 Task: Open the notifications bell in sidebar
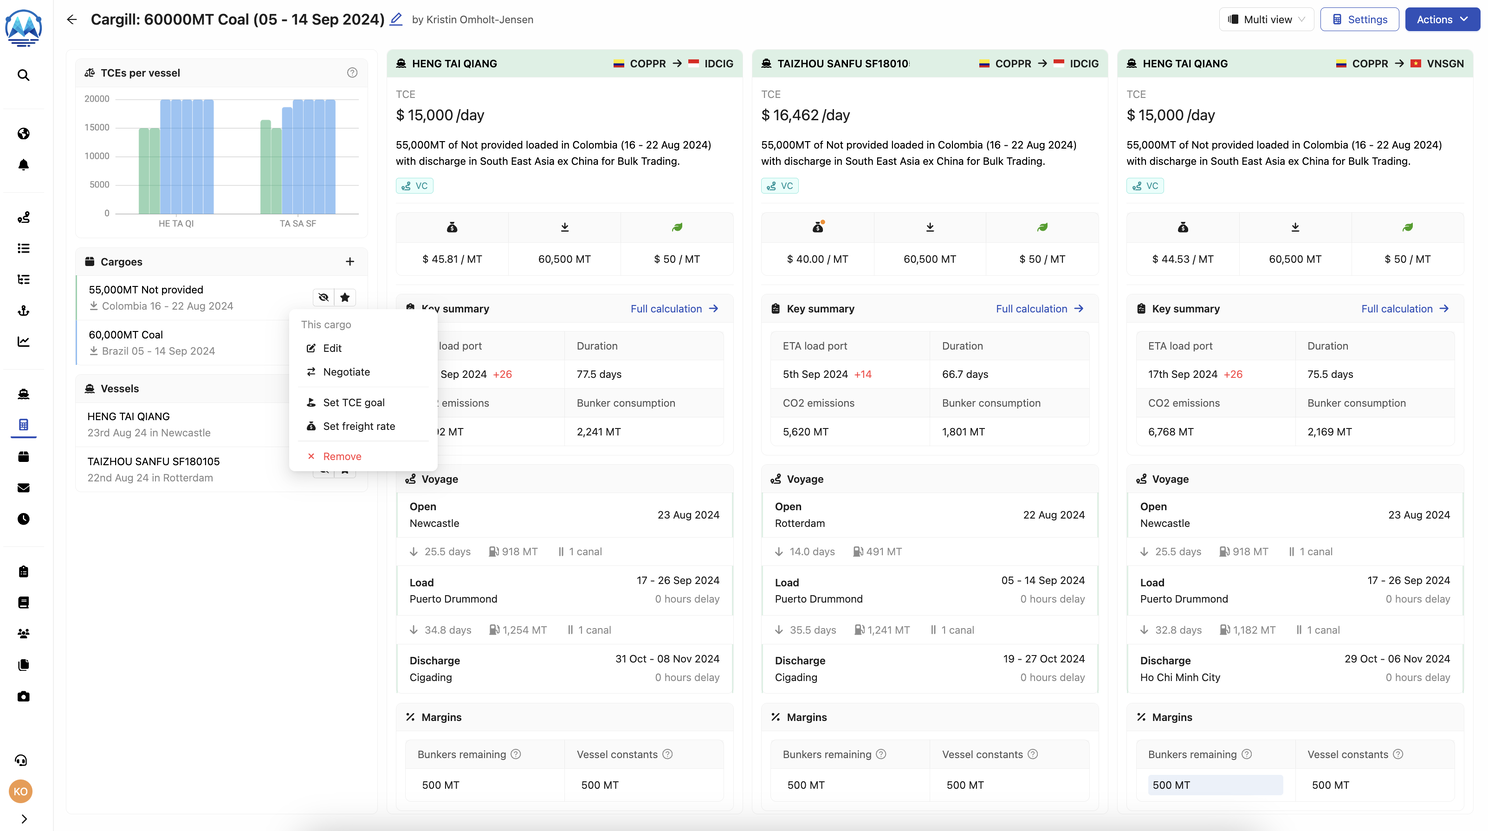point(23,165)
